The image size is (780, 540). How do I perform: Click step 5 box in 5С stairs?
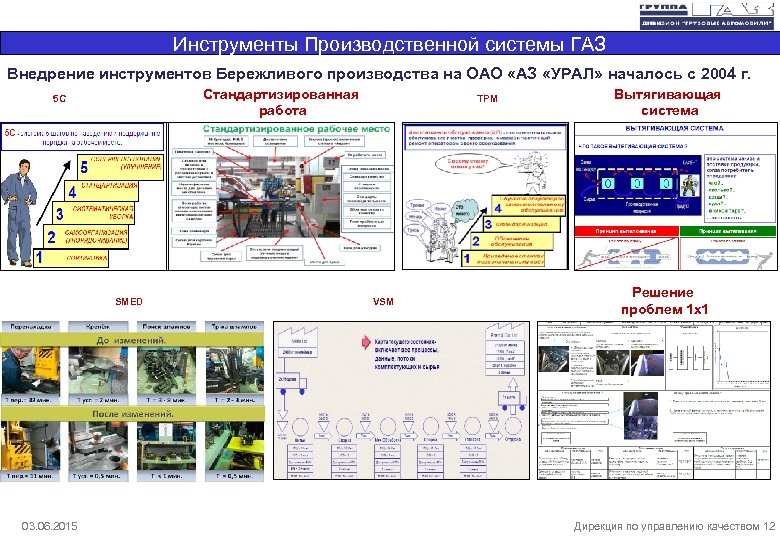coord(120,167)
